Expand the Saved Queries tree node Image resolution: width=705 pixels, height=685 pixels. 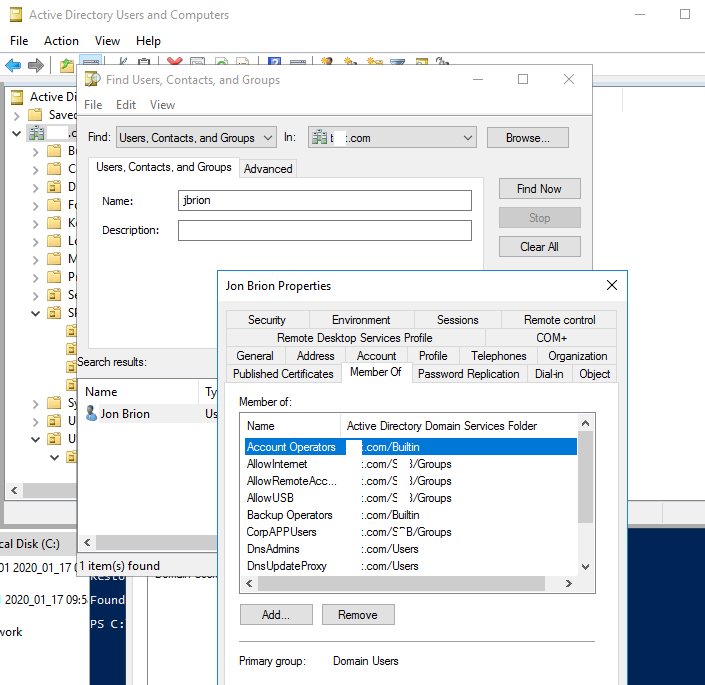(x=17, y=116)
